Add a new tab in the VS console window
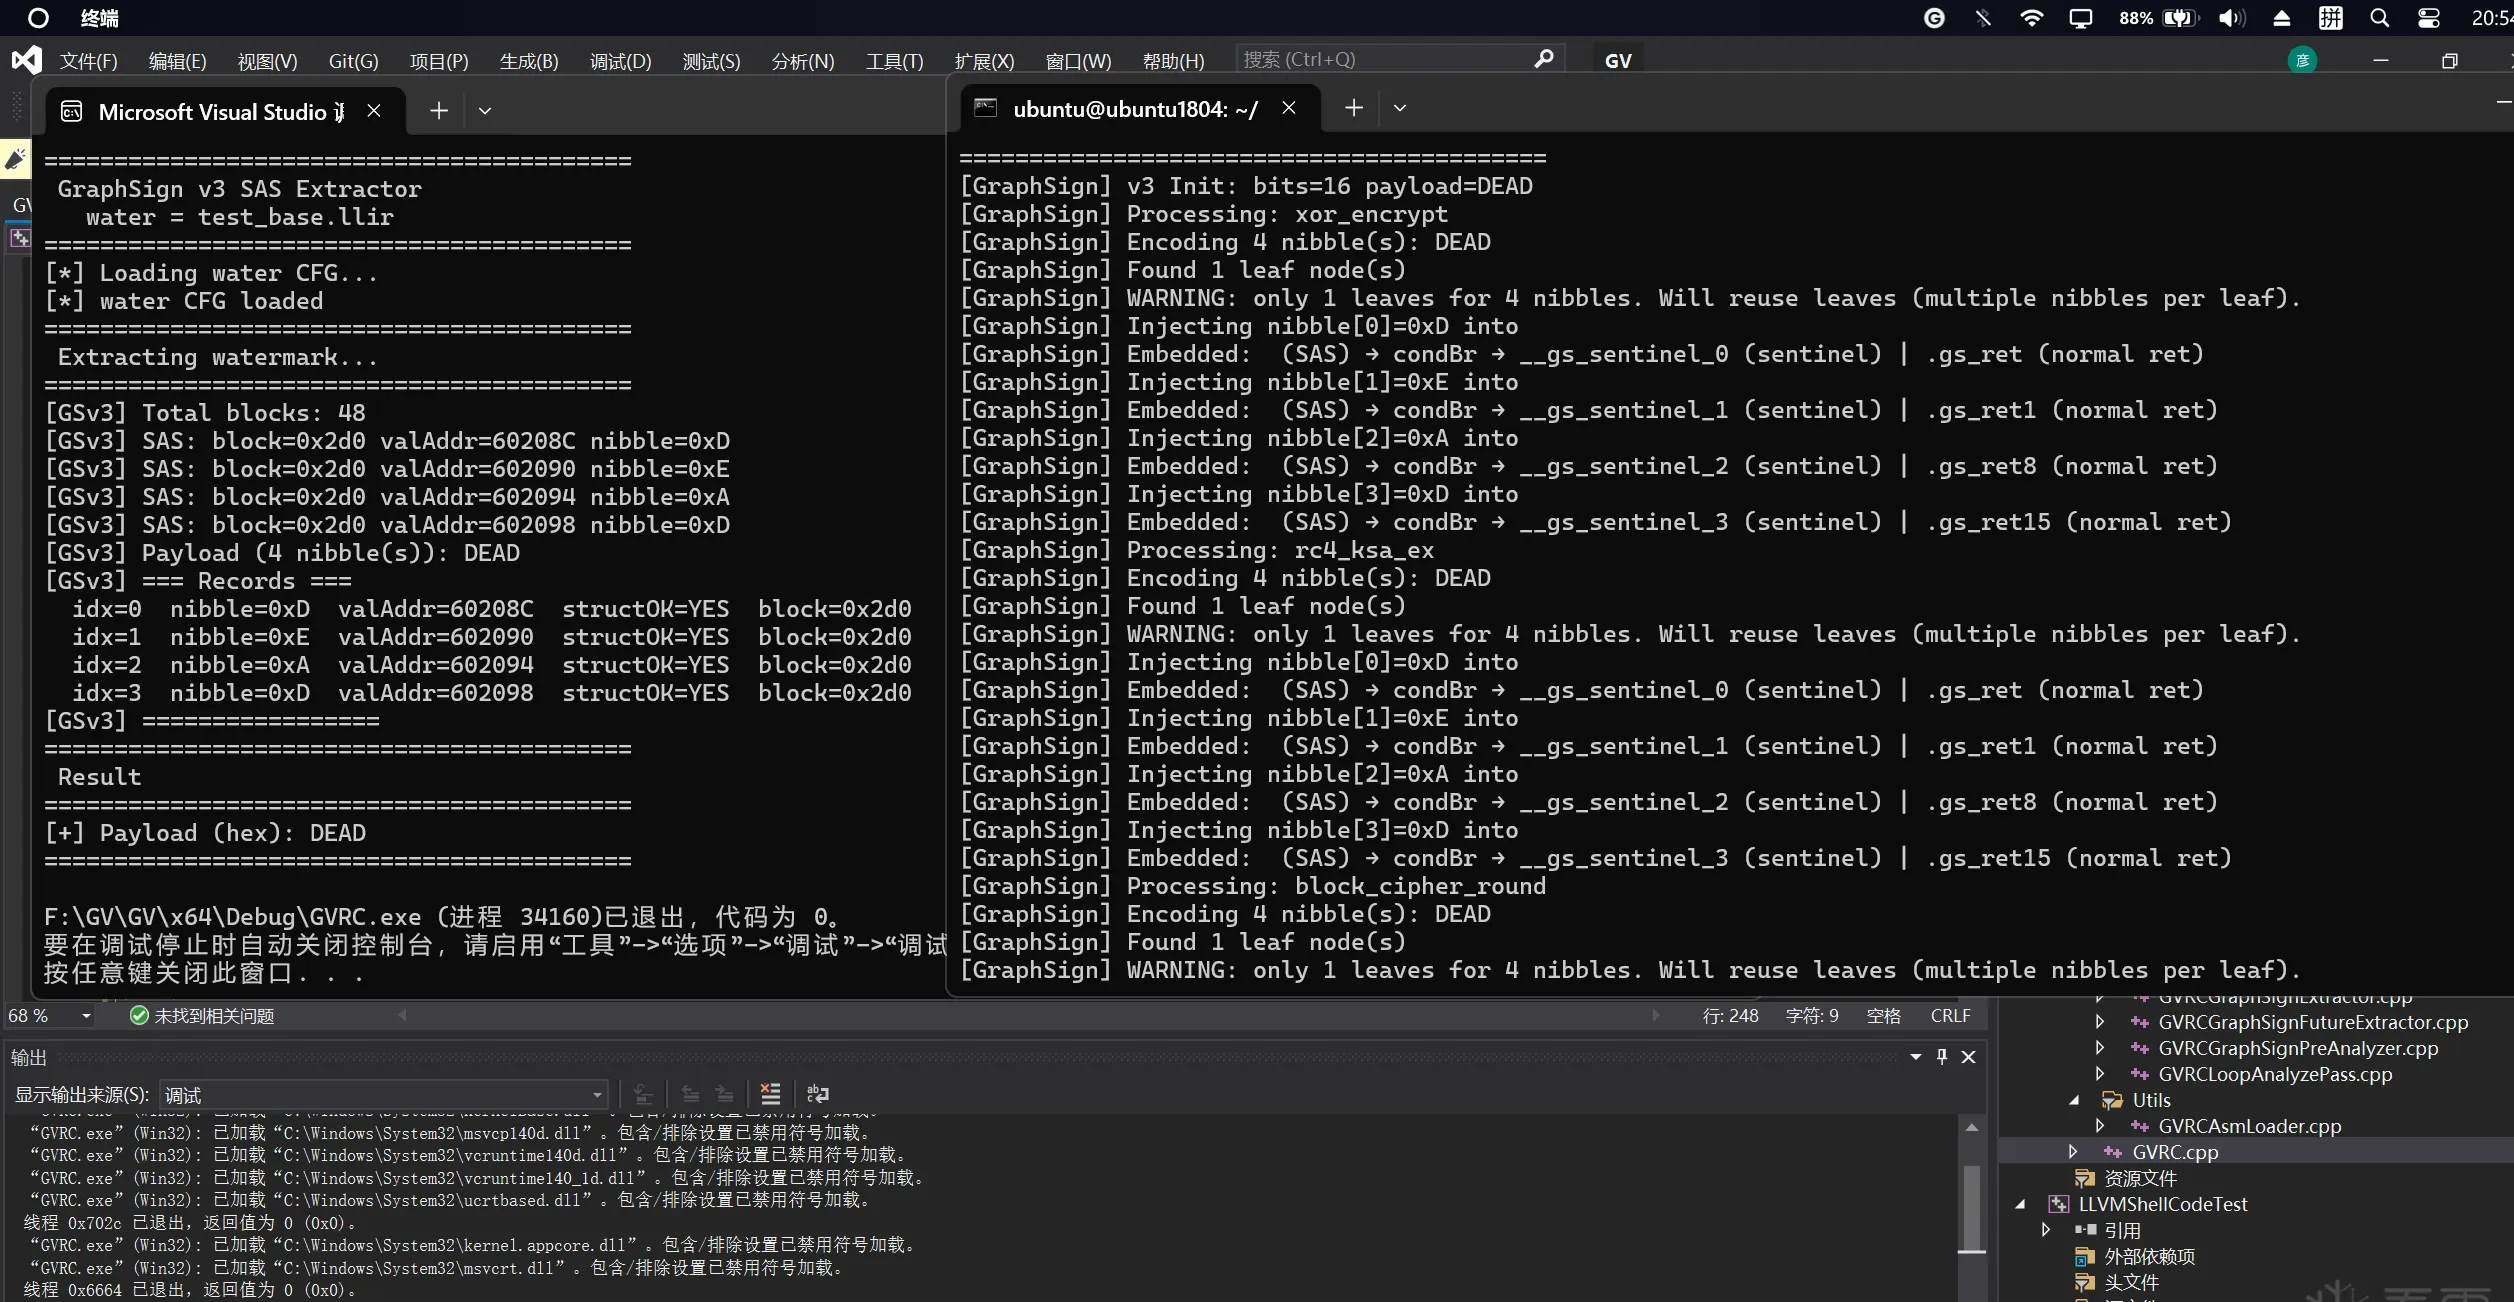The image size is (2514, 1302). 439,111
